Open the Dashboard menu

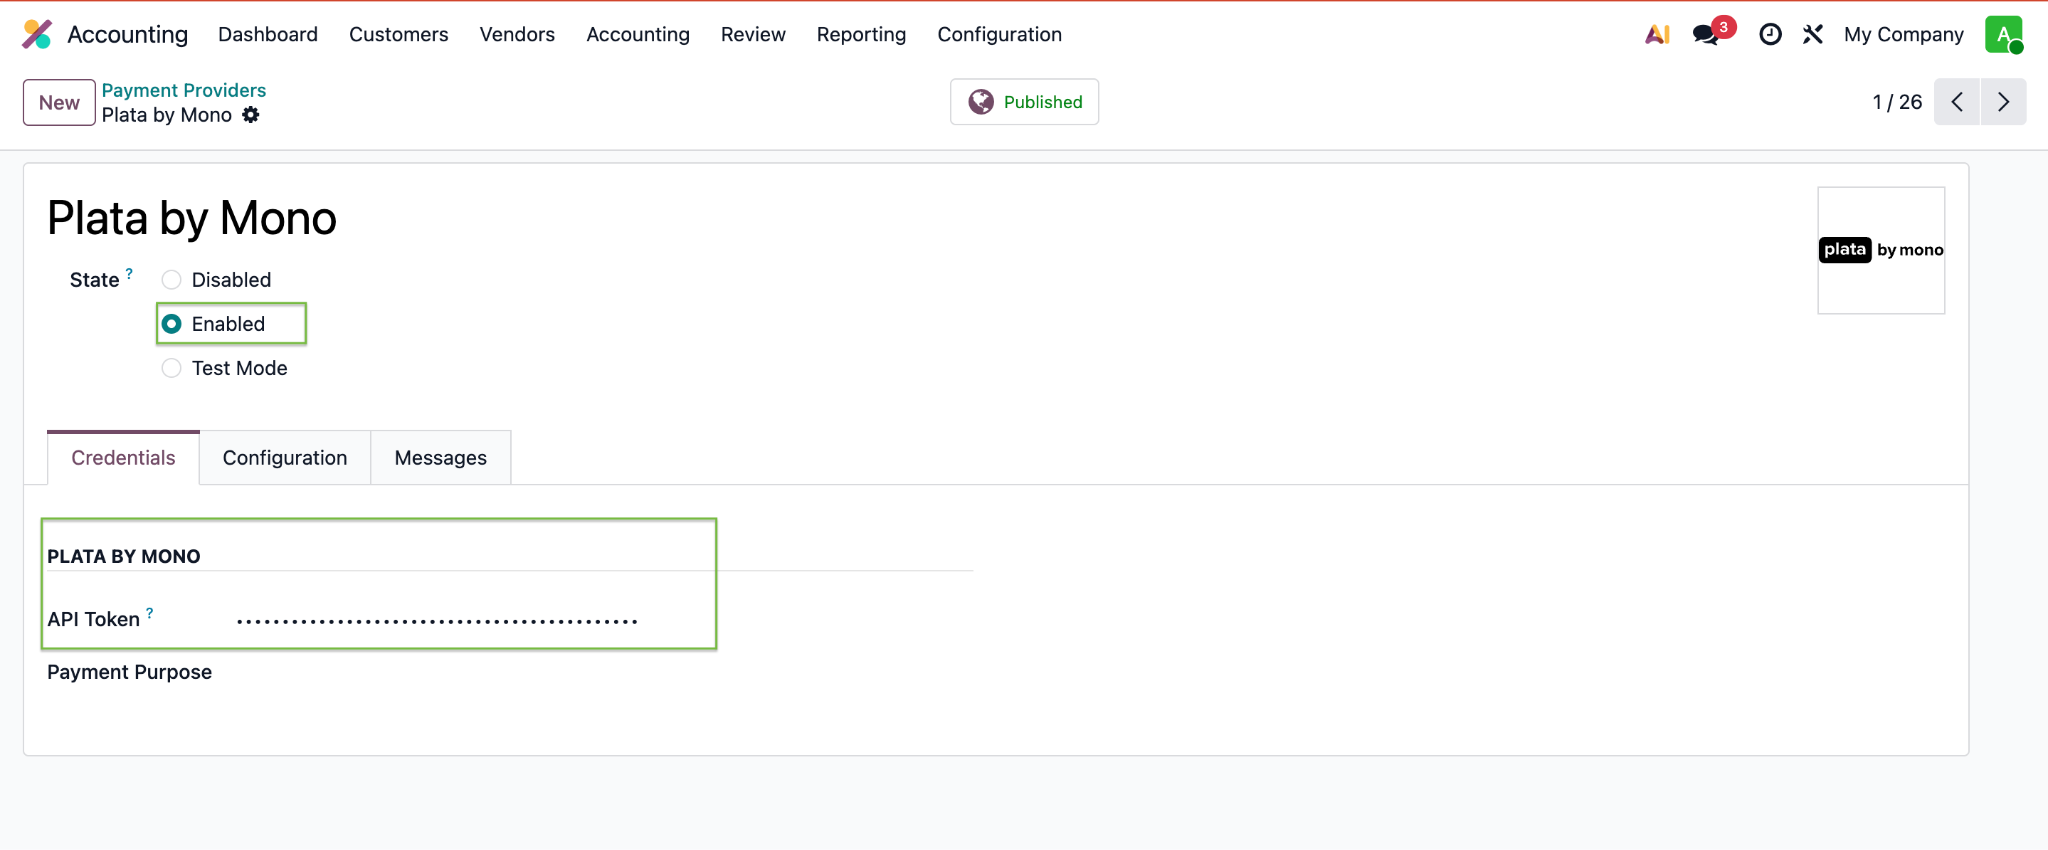point(268,34)
